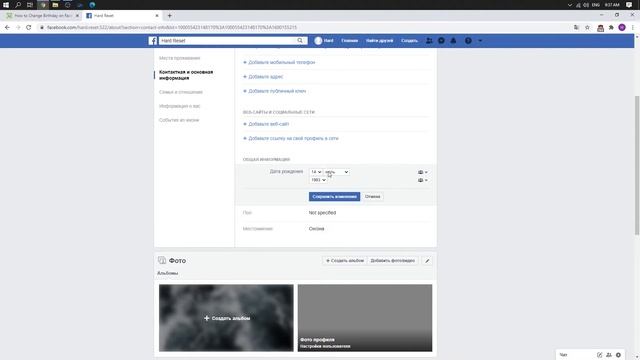
Task: Click the Facebook logo icon
Action: coord(153,41)
